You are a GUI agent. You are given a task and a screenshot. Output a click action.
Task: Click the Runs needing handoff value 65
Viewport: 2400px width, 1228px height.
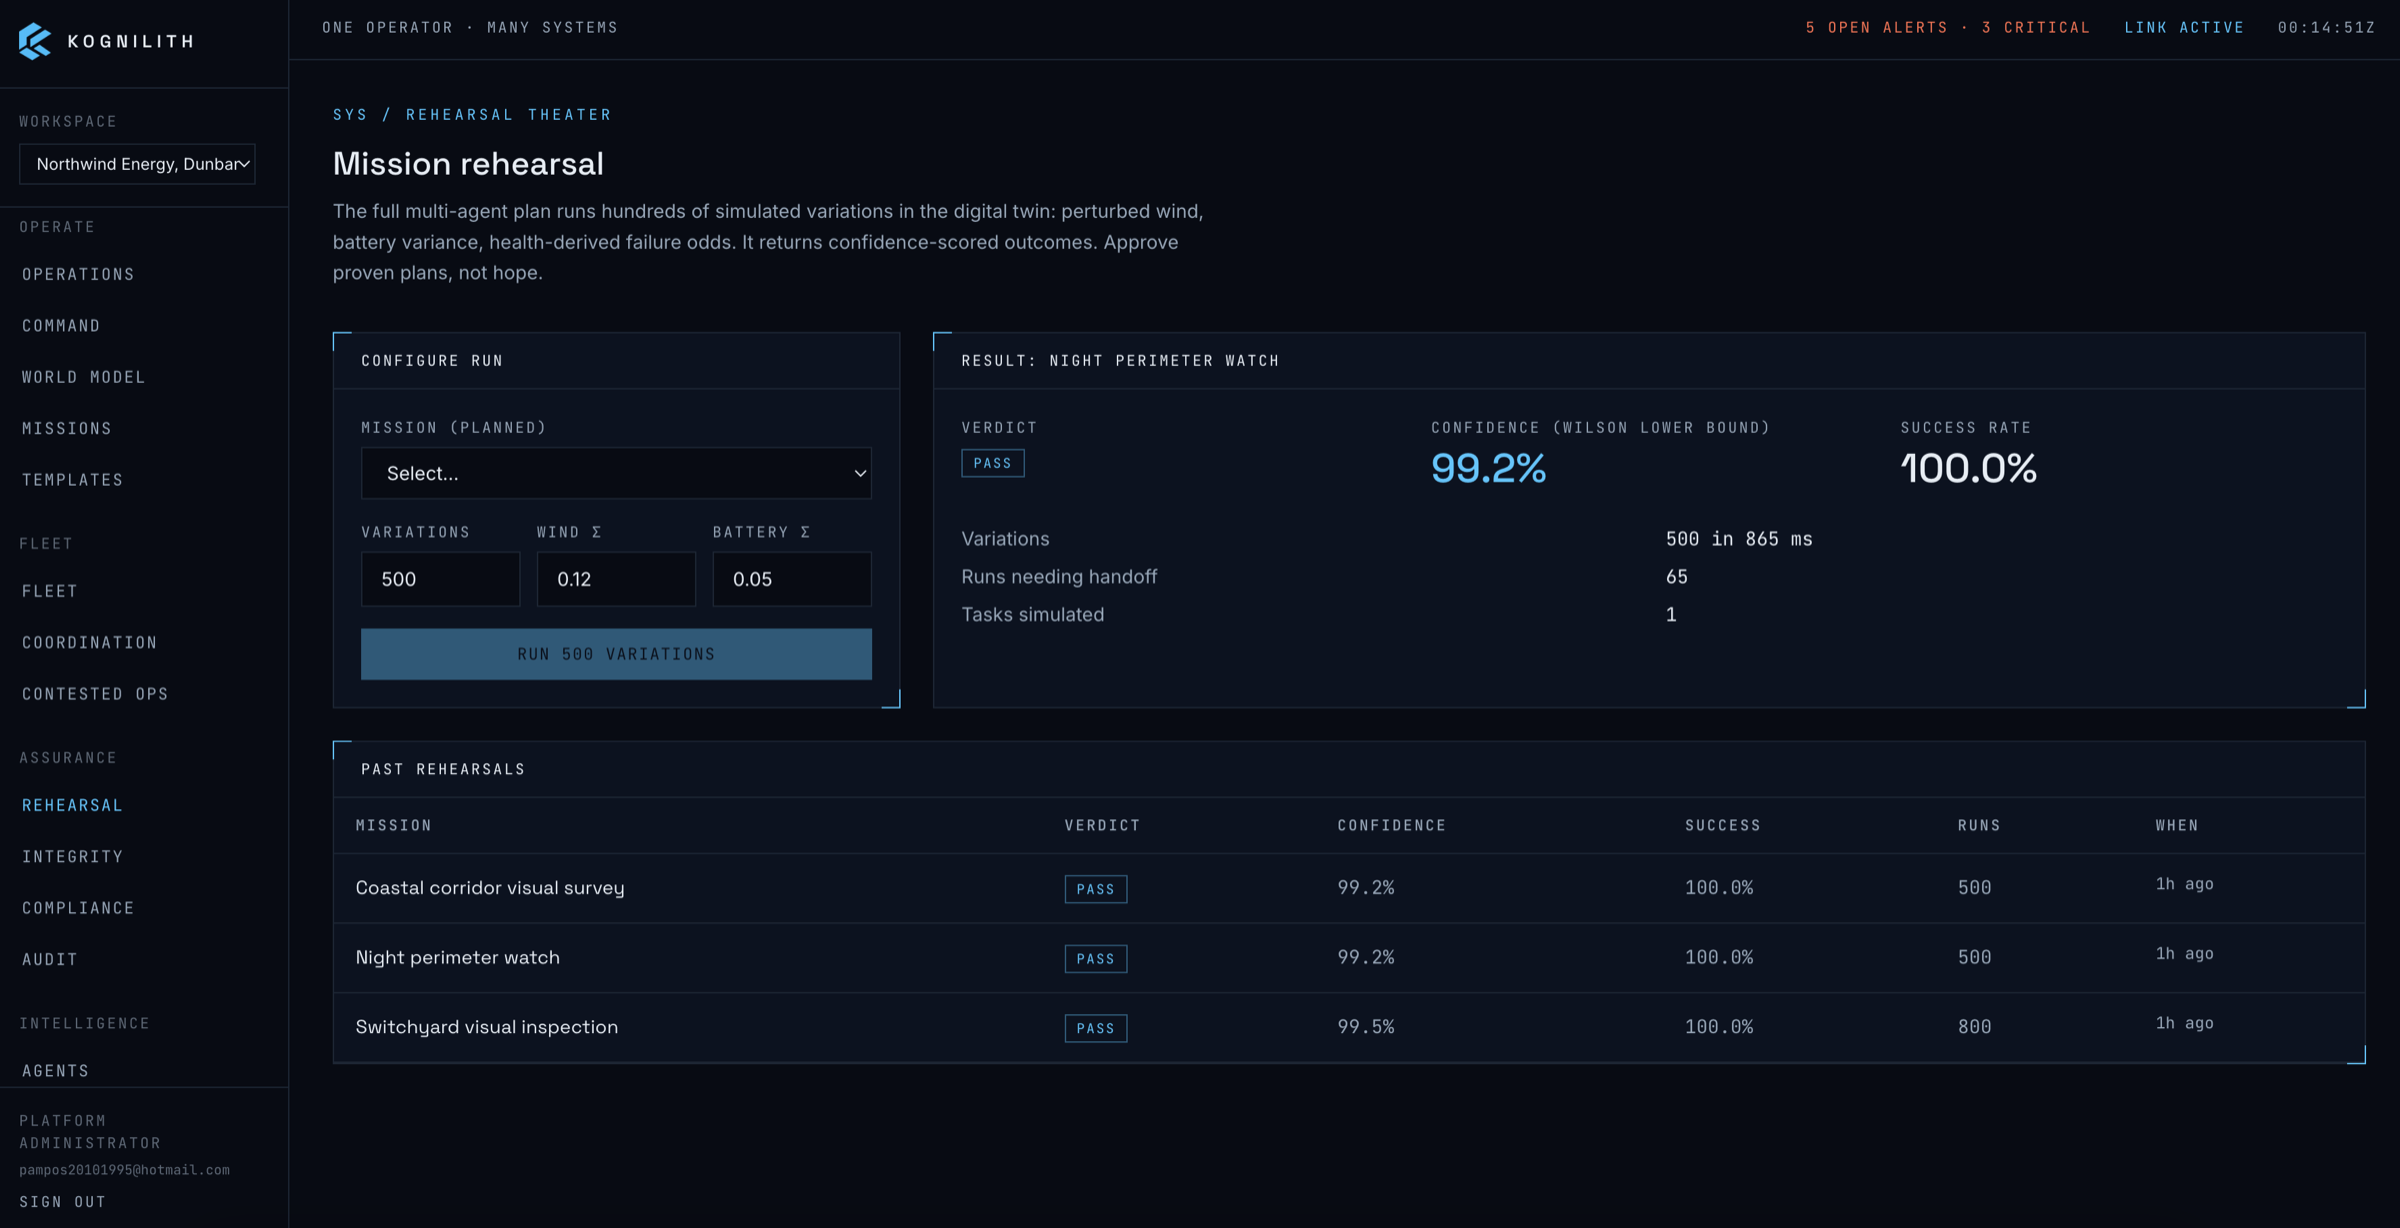coord(1677,577)
